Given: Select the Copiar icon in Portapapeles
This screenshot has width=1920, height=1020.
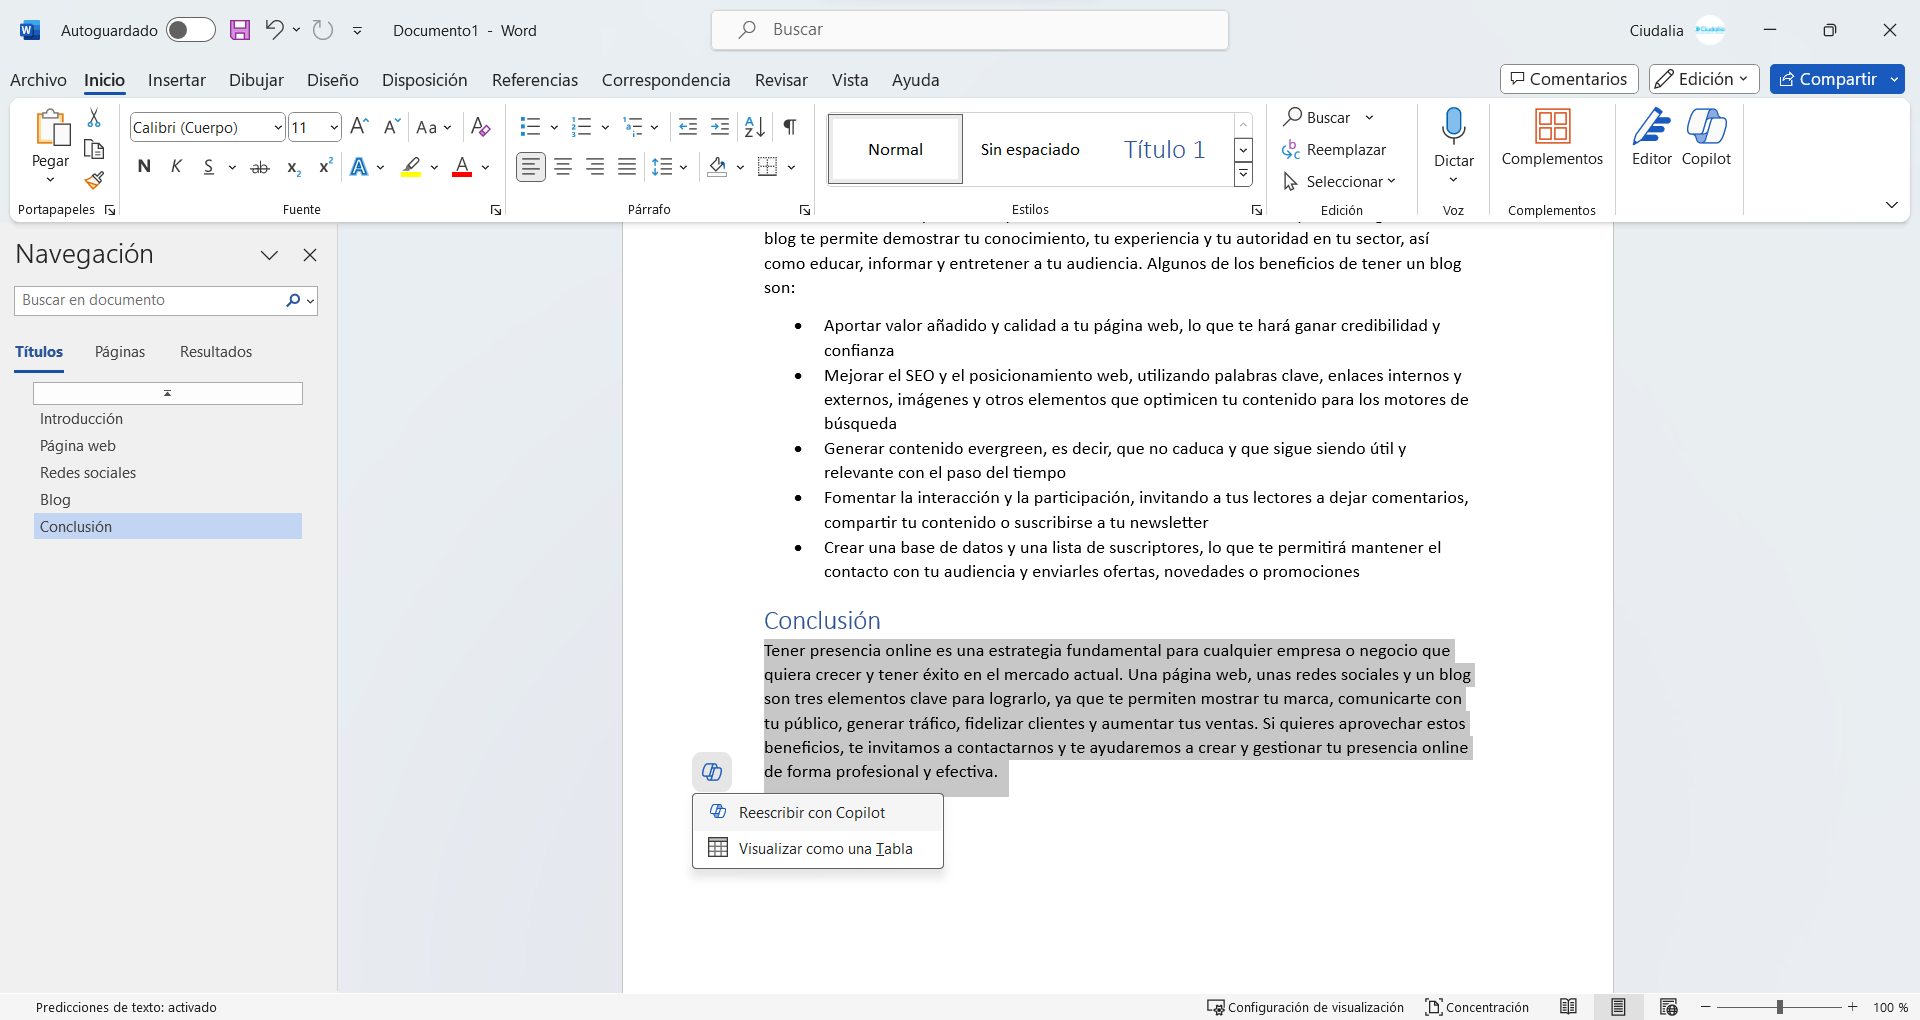Looking at the screenshot, I should tap(93, 149).
